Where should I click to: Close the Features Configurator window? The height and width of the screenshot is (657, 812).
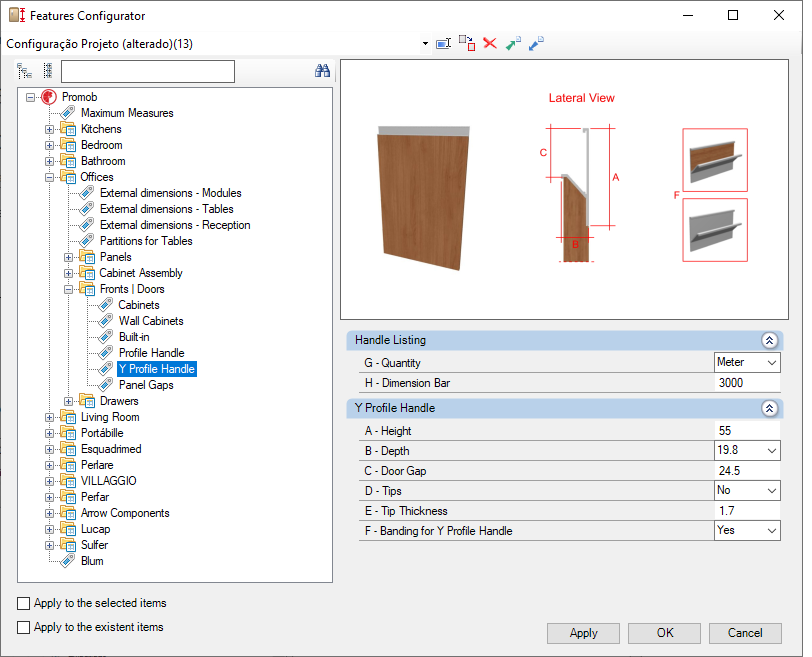tap(778, 16)
